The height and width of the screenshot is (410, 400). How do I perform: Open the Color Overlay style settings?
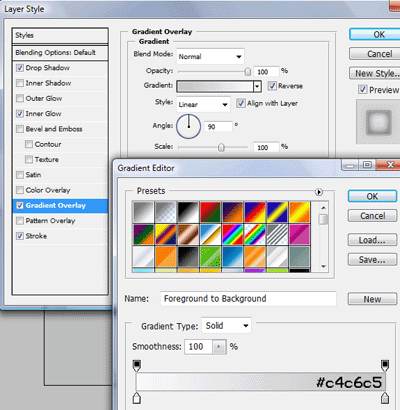tap(48, 190)
